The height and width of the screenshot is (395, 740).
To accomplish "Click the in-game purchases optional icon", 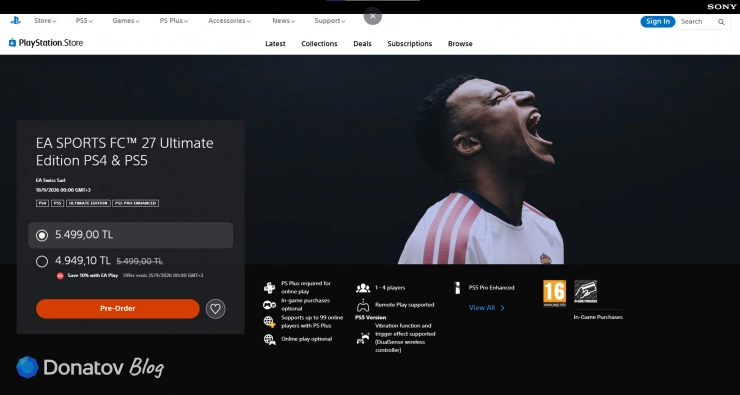I will point(269,305).
